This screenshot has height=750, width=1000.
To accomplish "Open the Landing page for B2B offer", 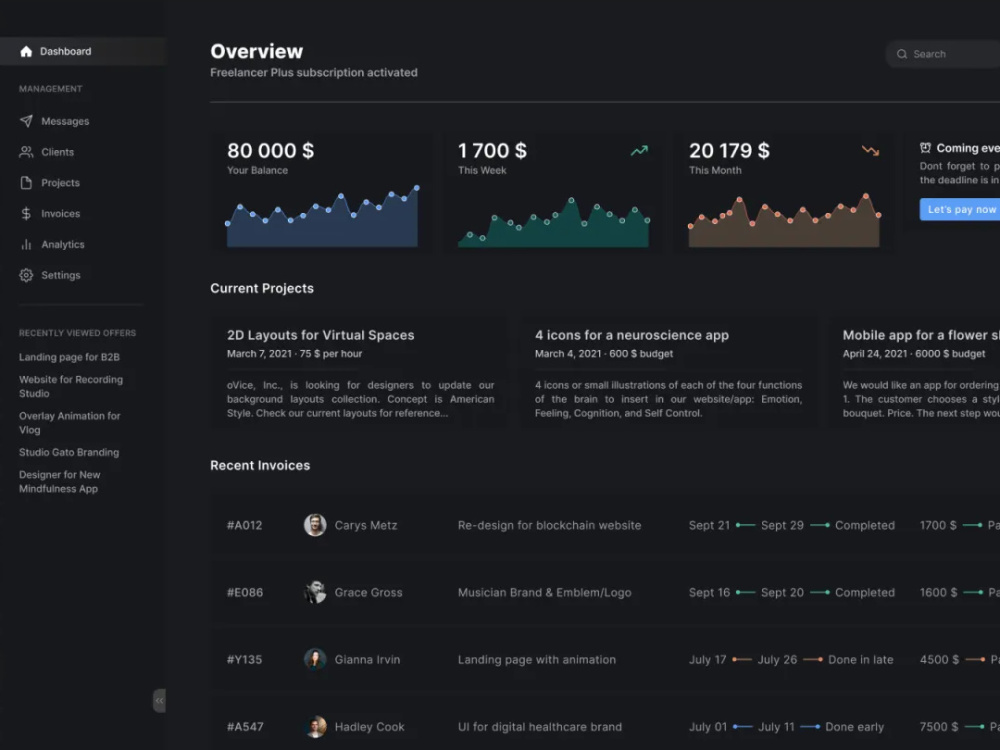I will pos(70,357).
